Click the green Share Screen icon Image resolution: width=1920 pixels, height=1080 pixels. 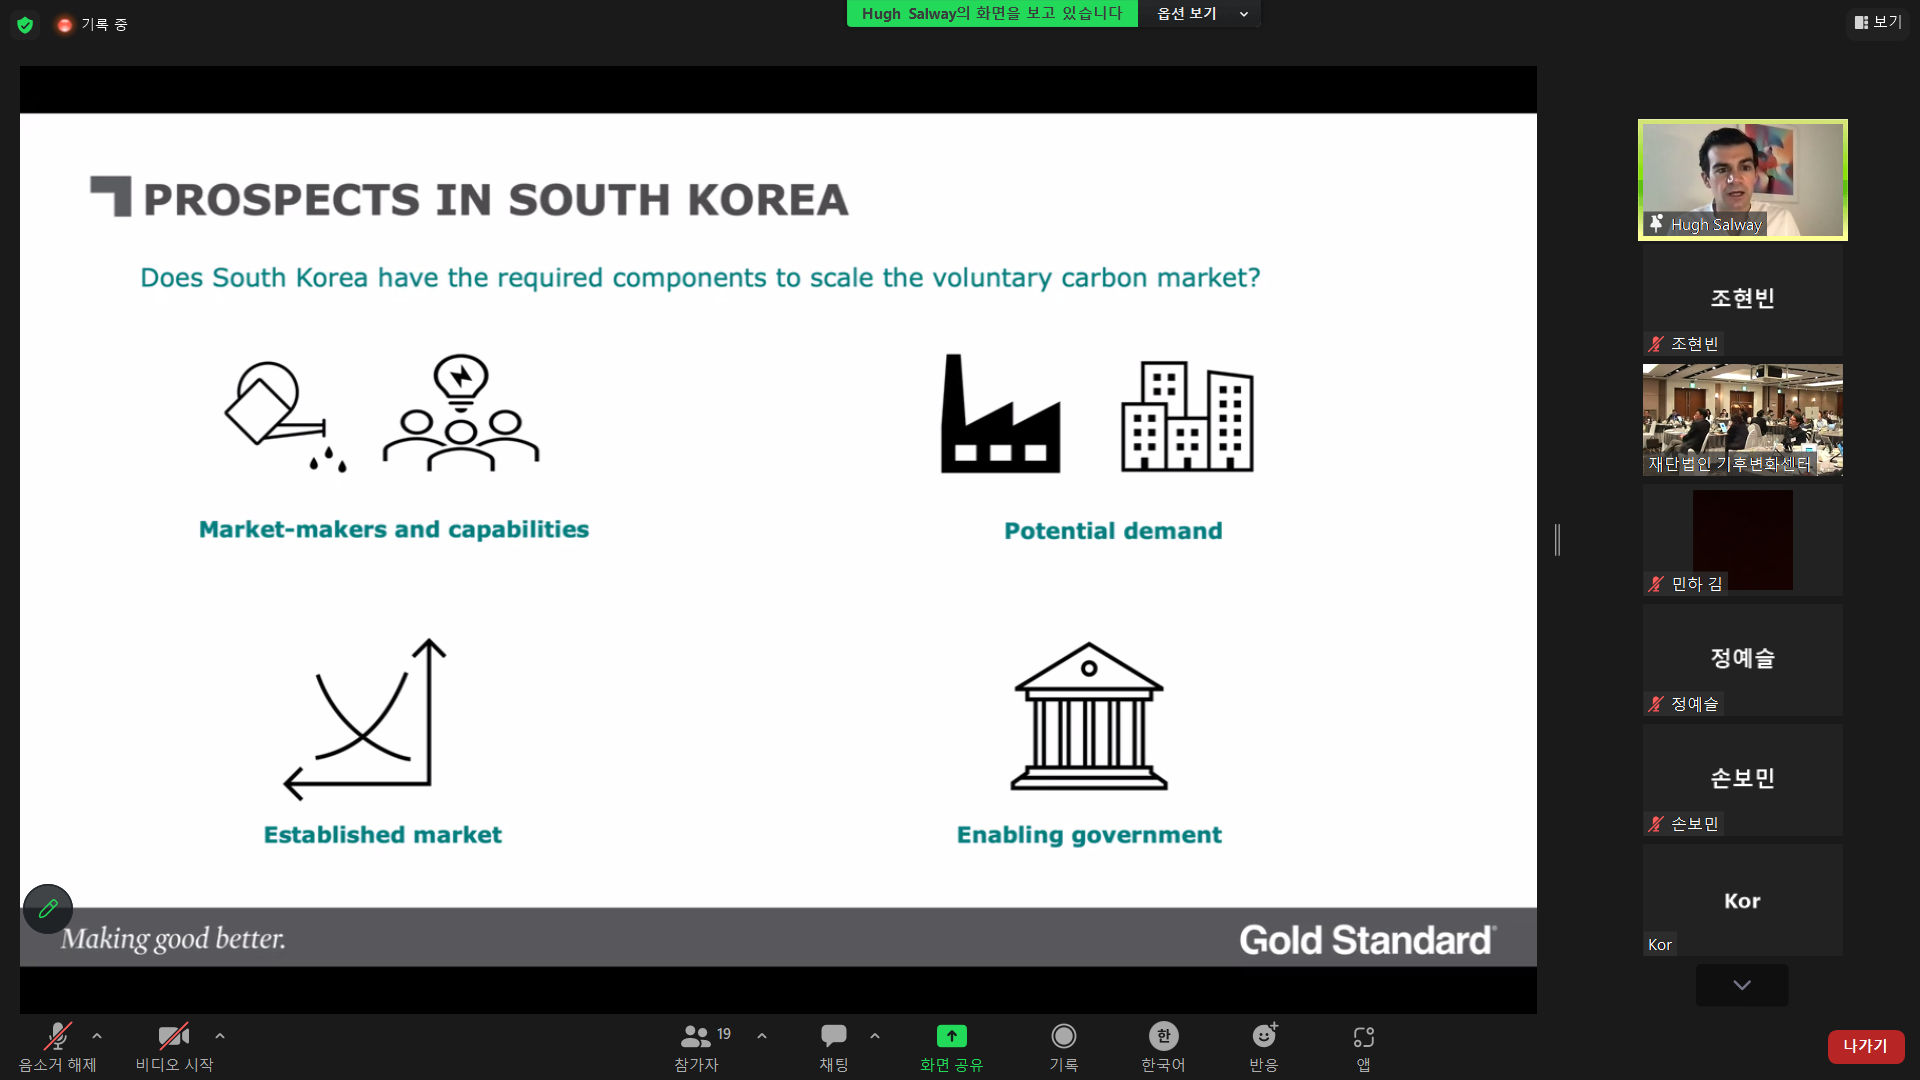951,1036
